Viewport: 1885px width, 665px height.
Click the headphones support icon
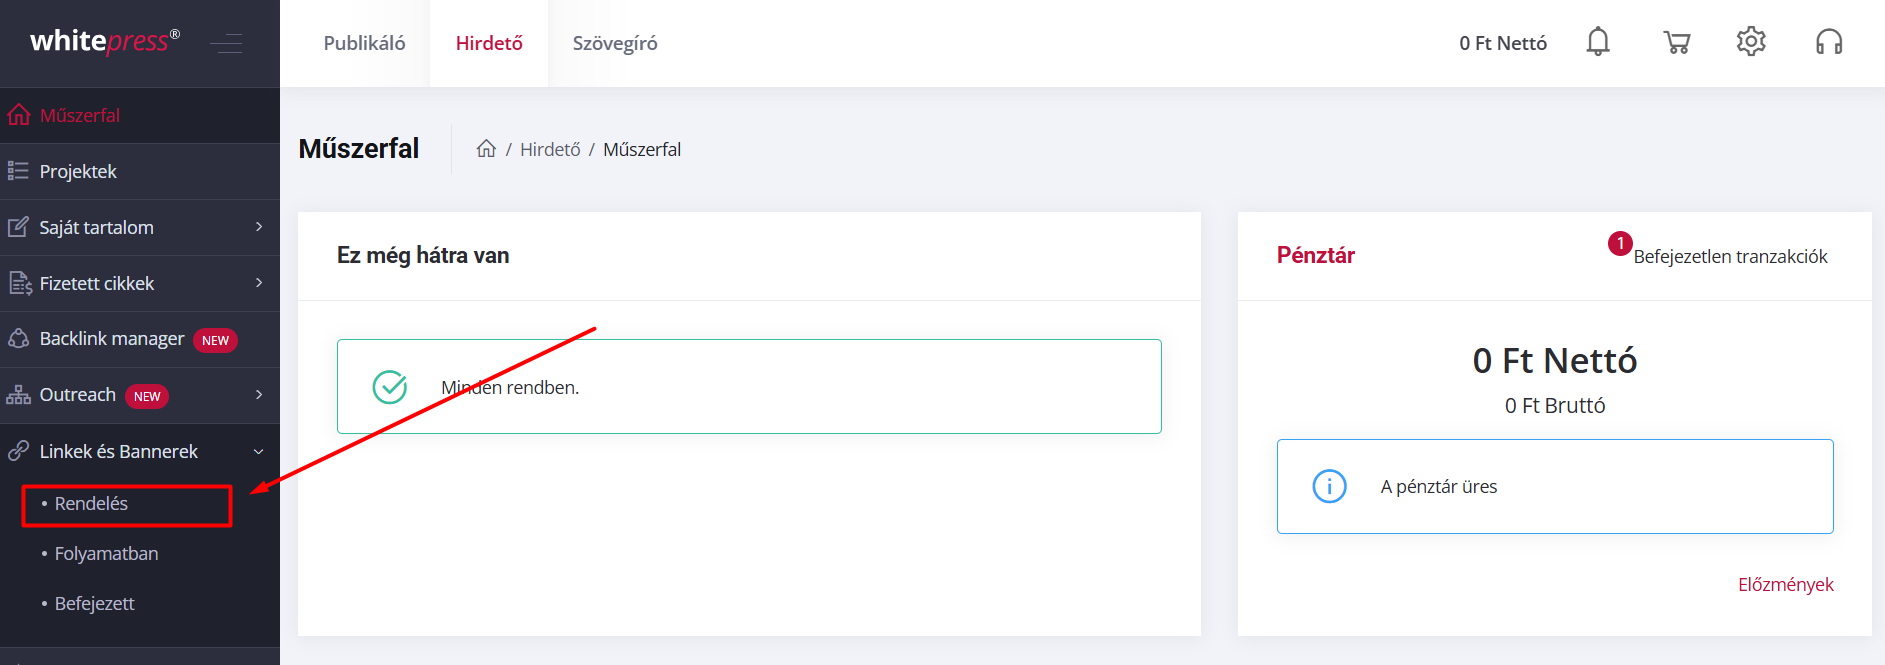1829,42
